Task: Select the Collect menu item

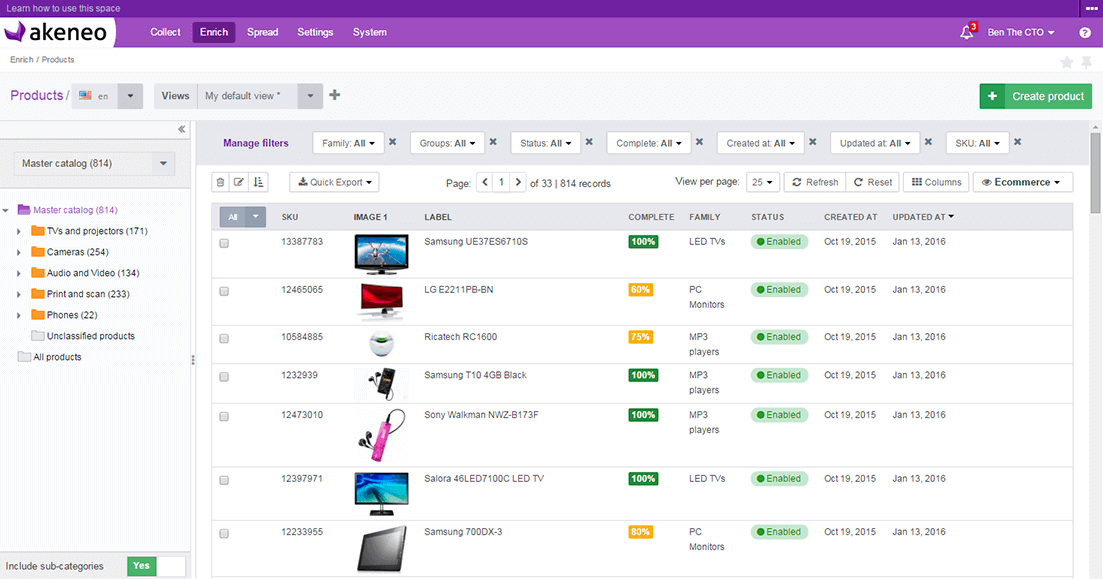Action: tap(164, 31)
